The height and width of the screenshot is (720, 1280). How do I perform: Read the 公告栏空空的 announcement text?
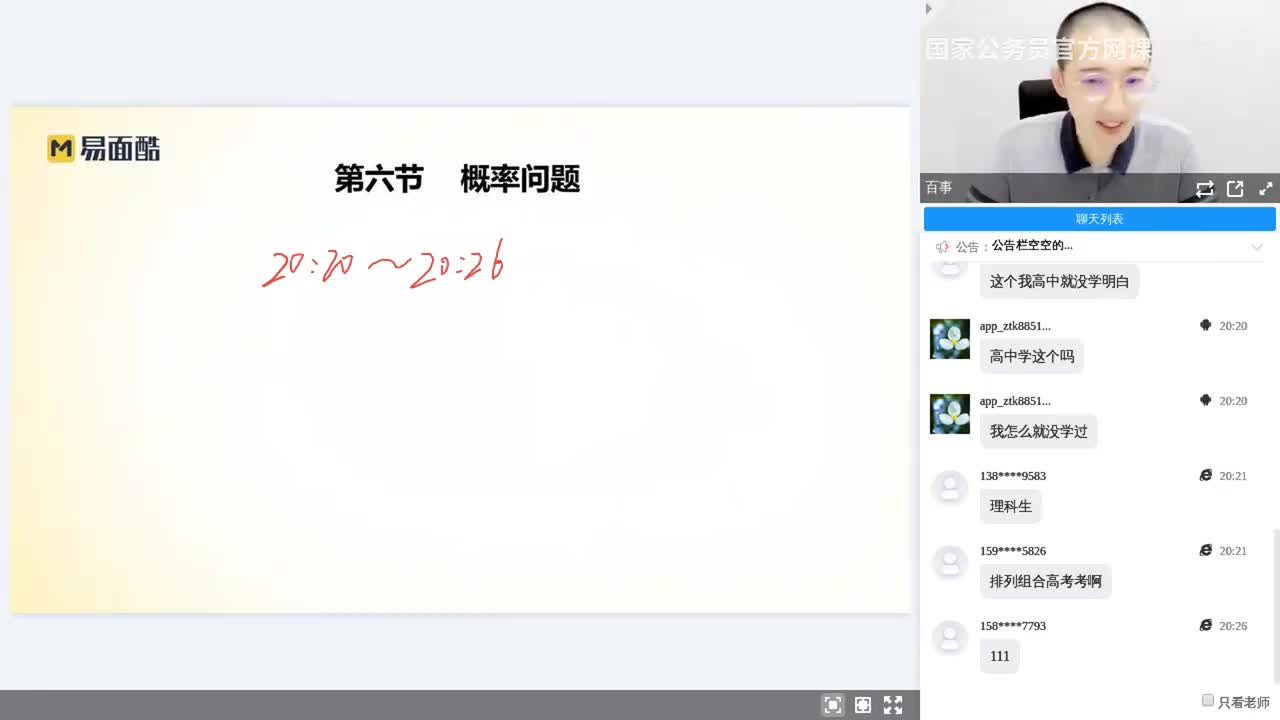coord(1032,246)
